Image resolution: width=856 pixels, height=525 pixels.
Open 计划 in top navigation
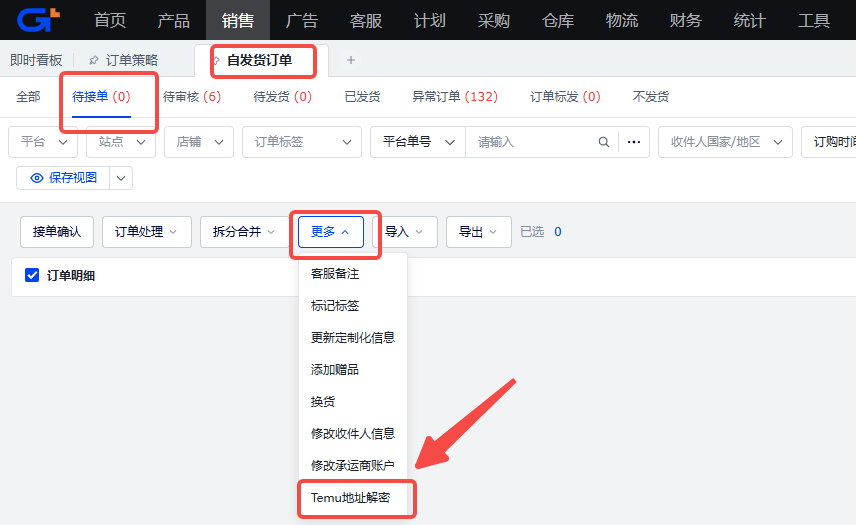[430, 20]
